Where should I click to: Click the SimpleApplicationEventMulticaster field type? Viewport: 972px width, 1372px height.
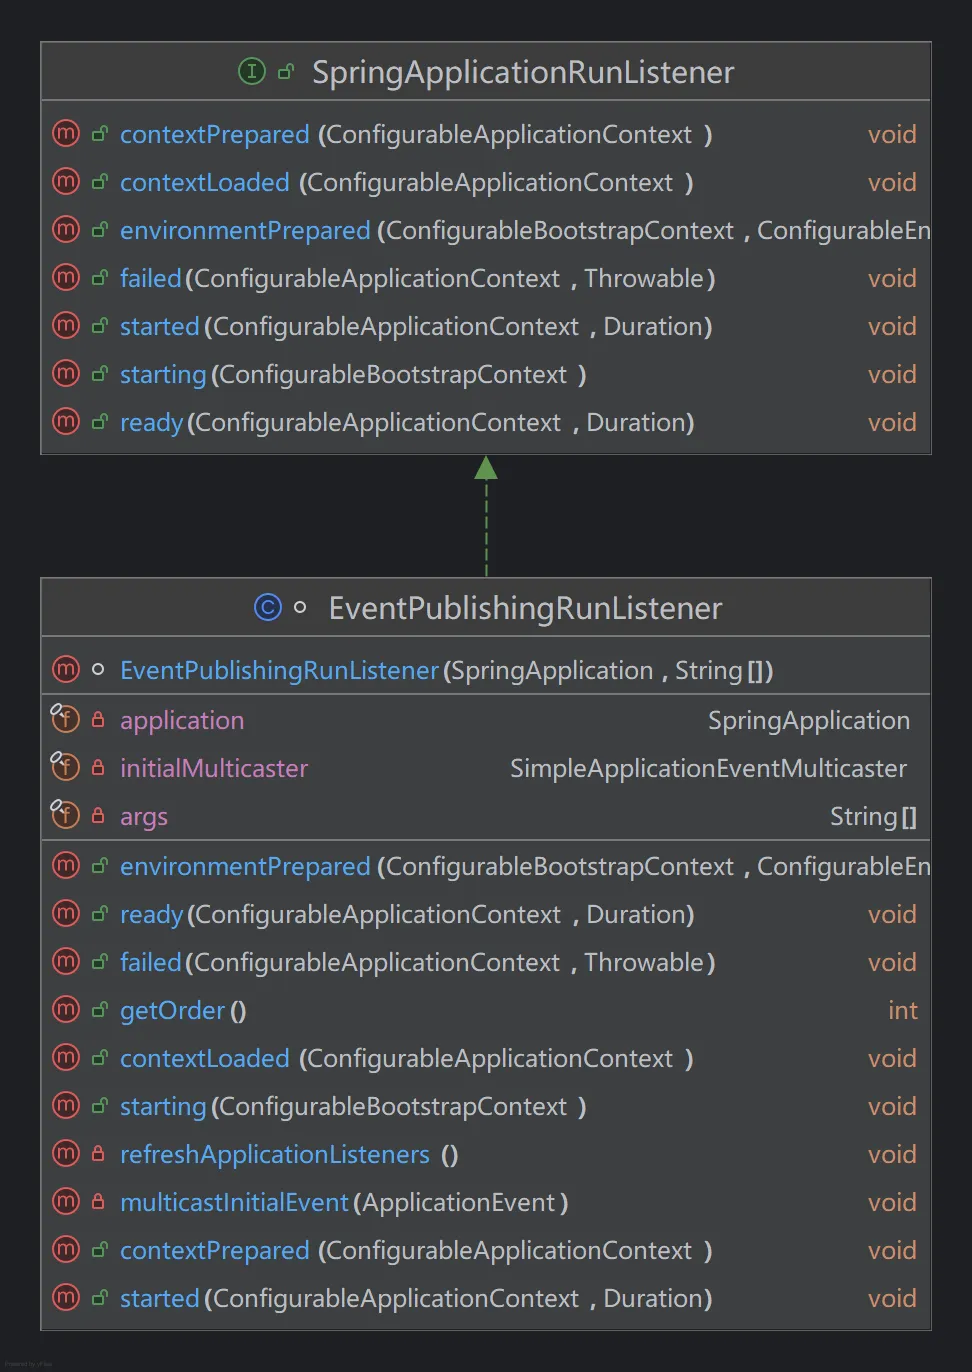709,769
